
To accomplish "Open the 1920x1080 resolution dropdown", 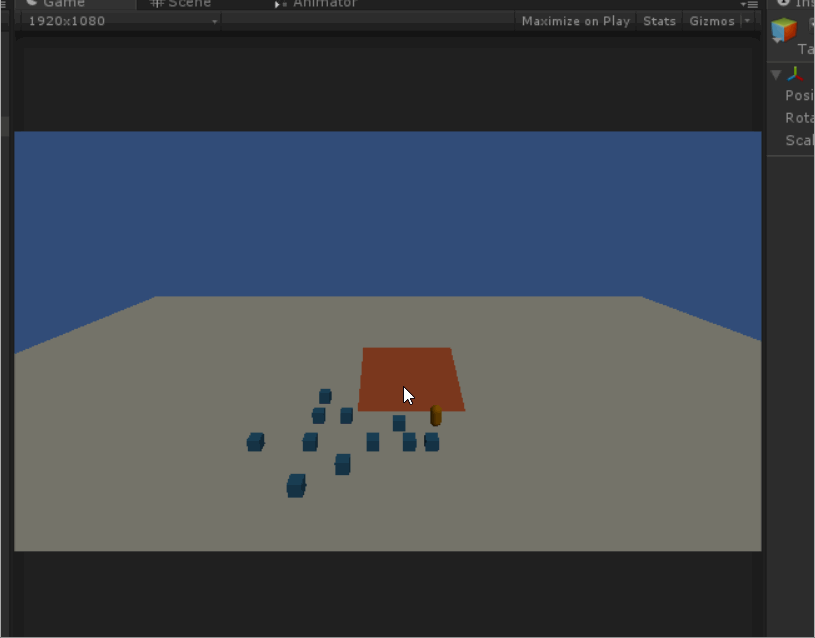I will coord(121,21).
